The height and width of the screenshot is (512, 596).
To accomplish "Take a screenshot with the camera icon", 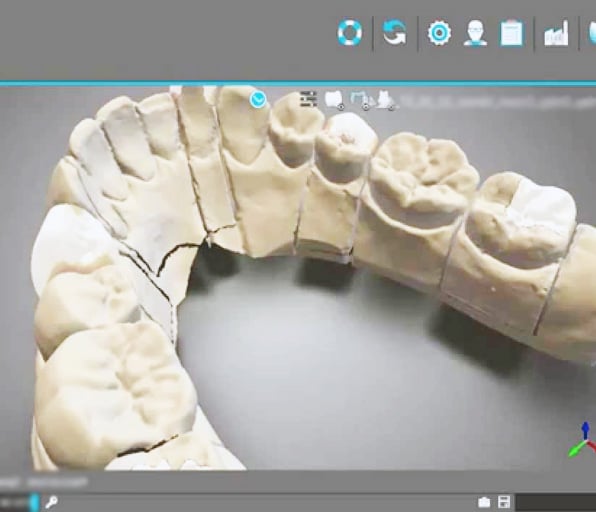I will click(484, 502).
